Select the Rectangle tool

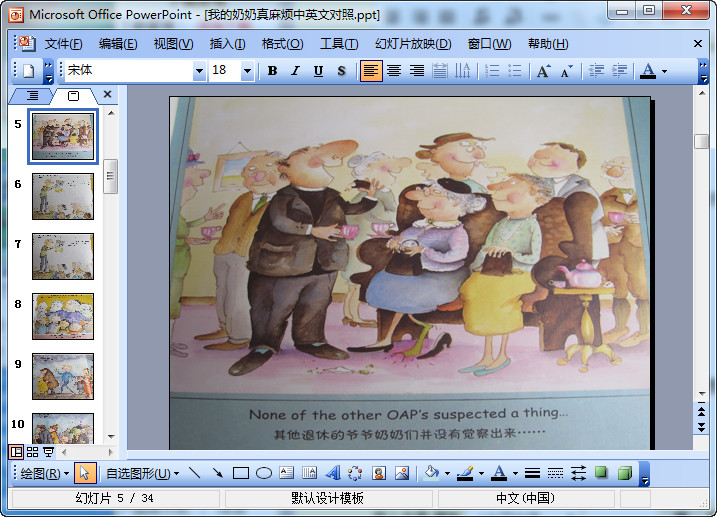coord(241,473)
